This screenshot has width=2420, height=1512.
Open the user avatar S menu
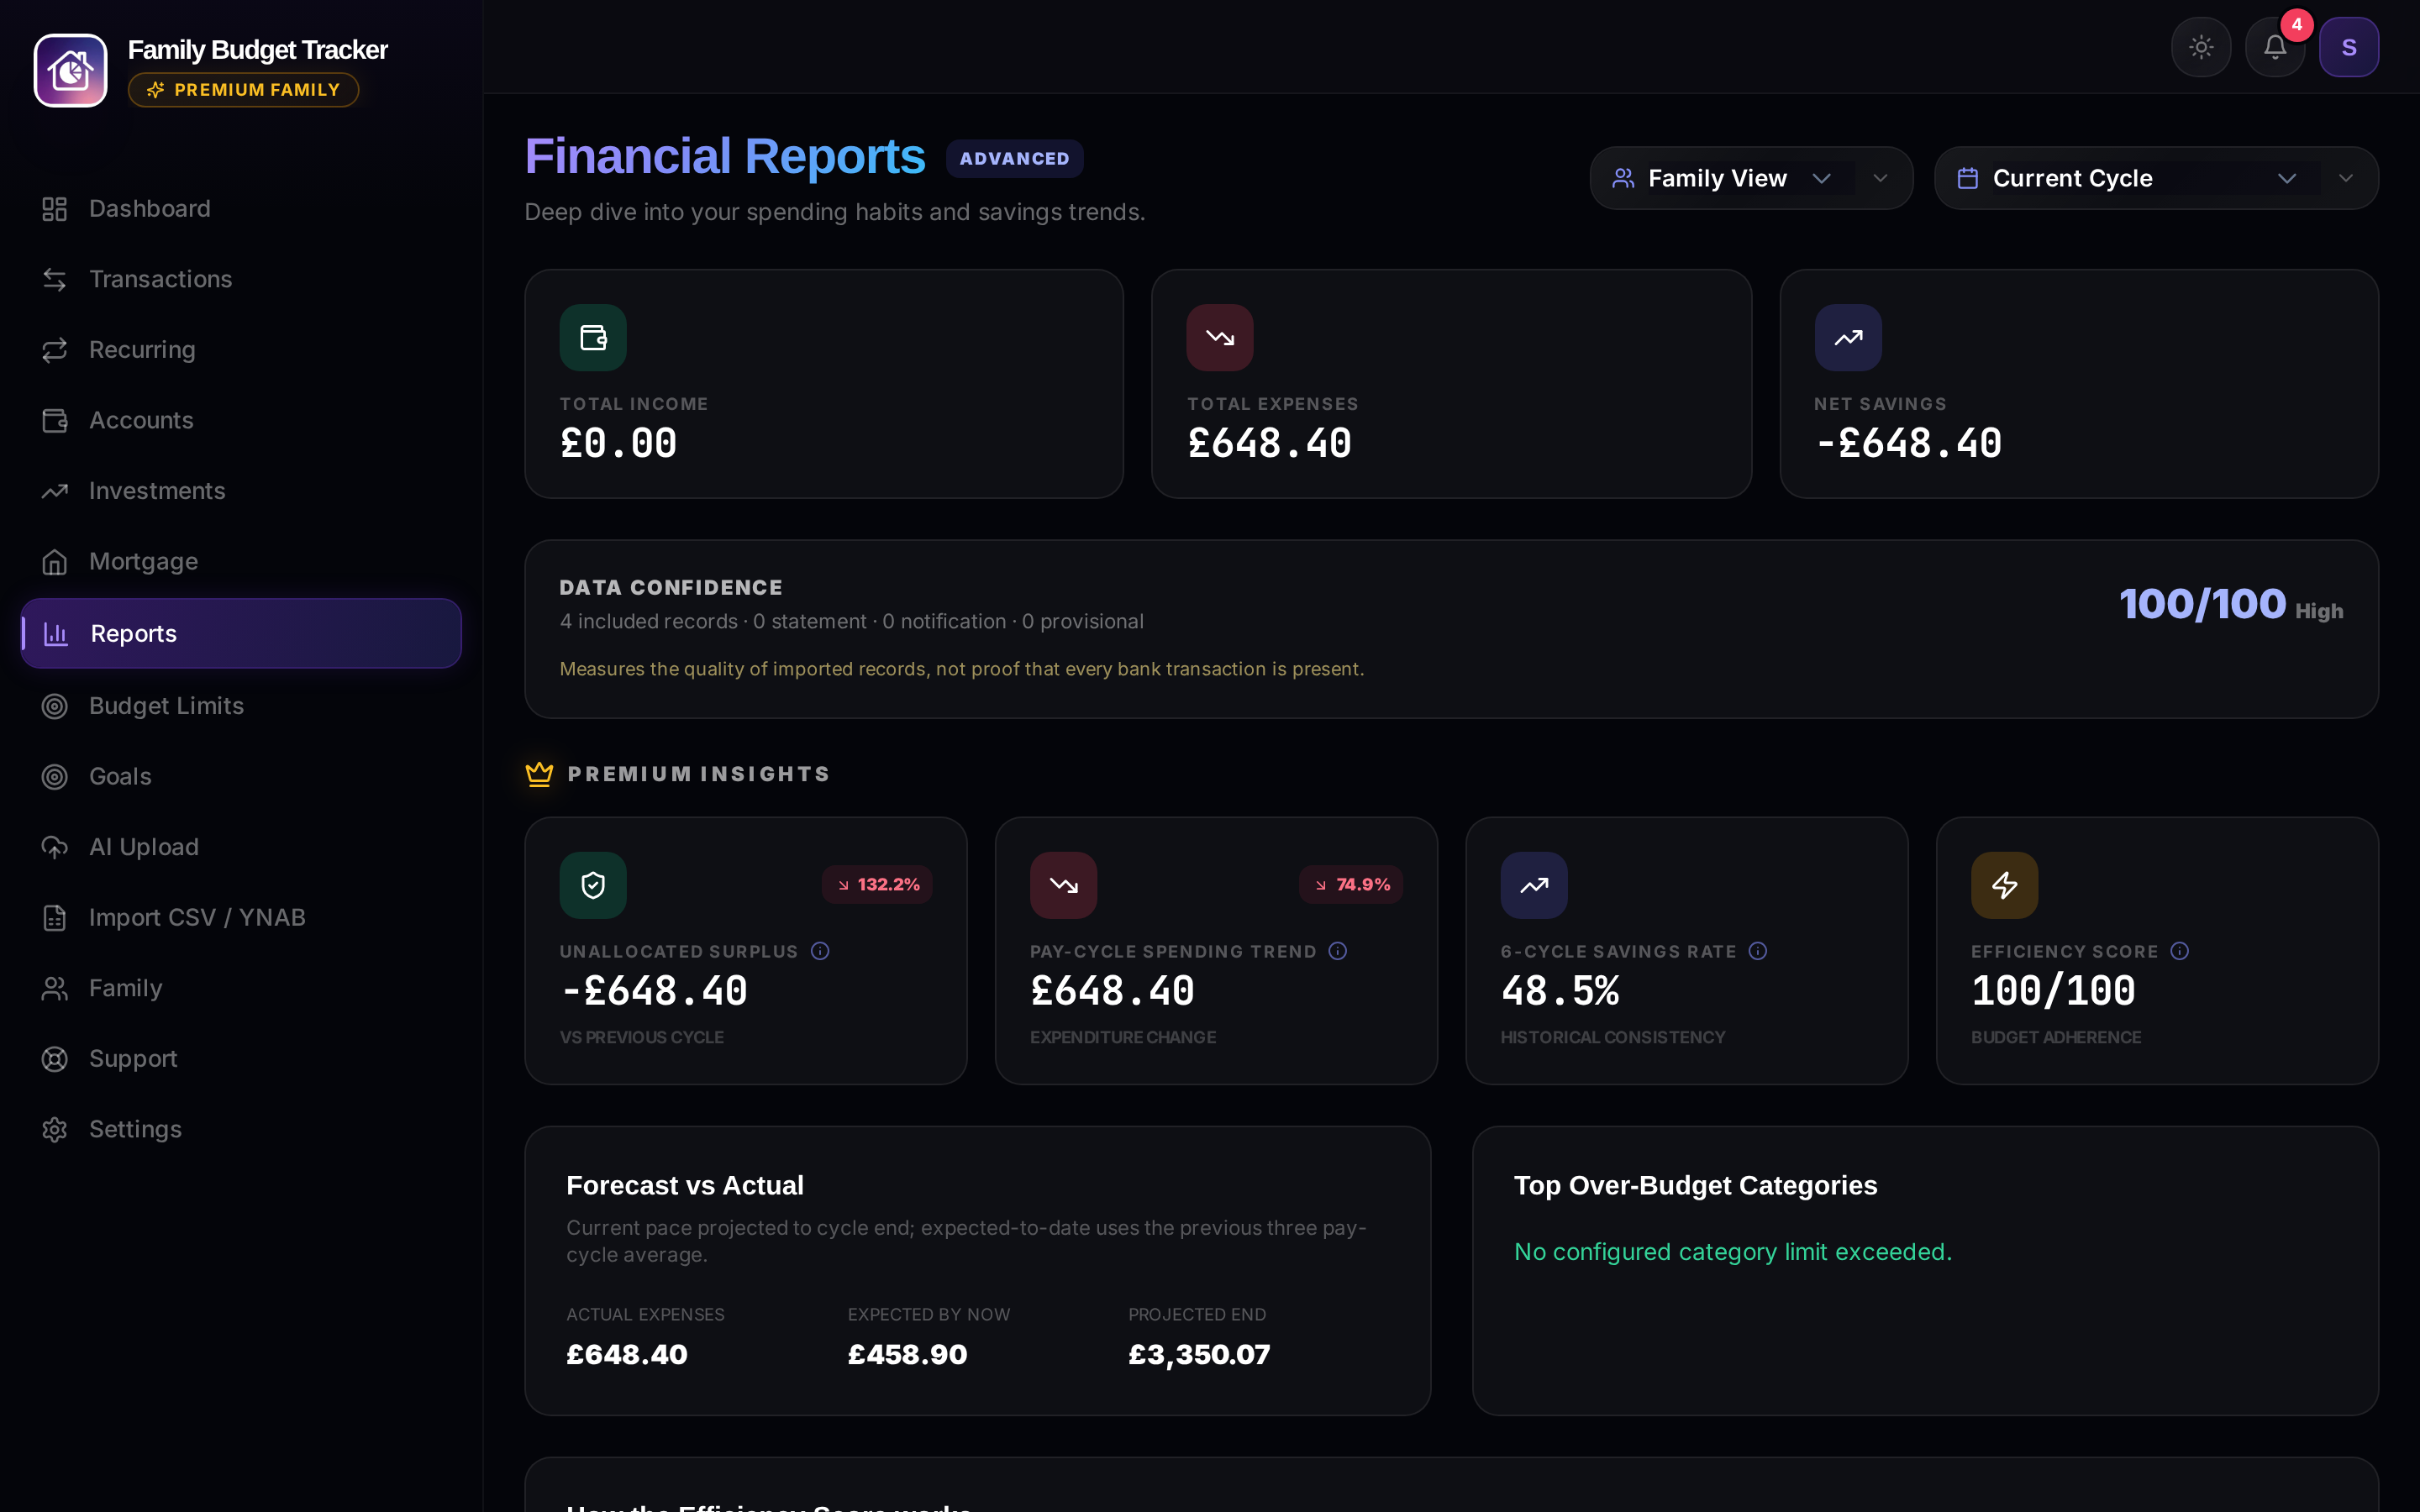pos(2349,47)
